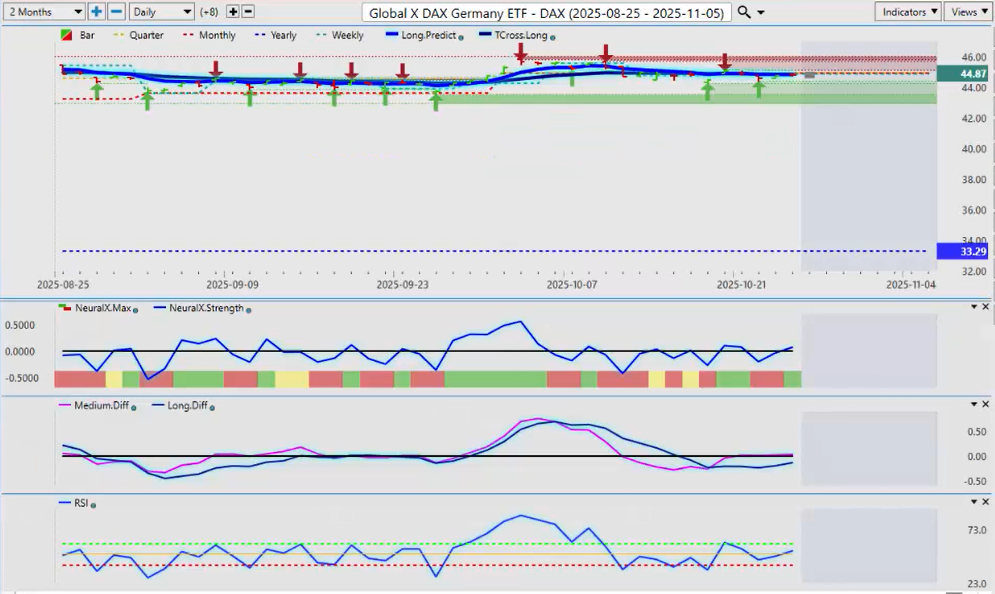Image resolution: width=995 pixels, height=594 pixels.
Task: Open the Indicators menu
Action: click(908, 12)
